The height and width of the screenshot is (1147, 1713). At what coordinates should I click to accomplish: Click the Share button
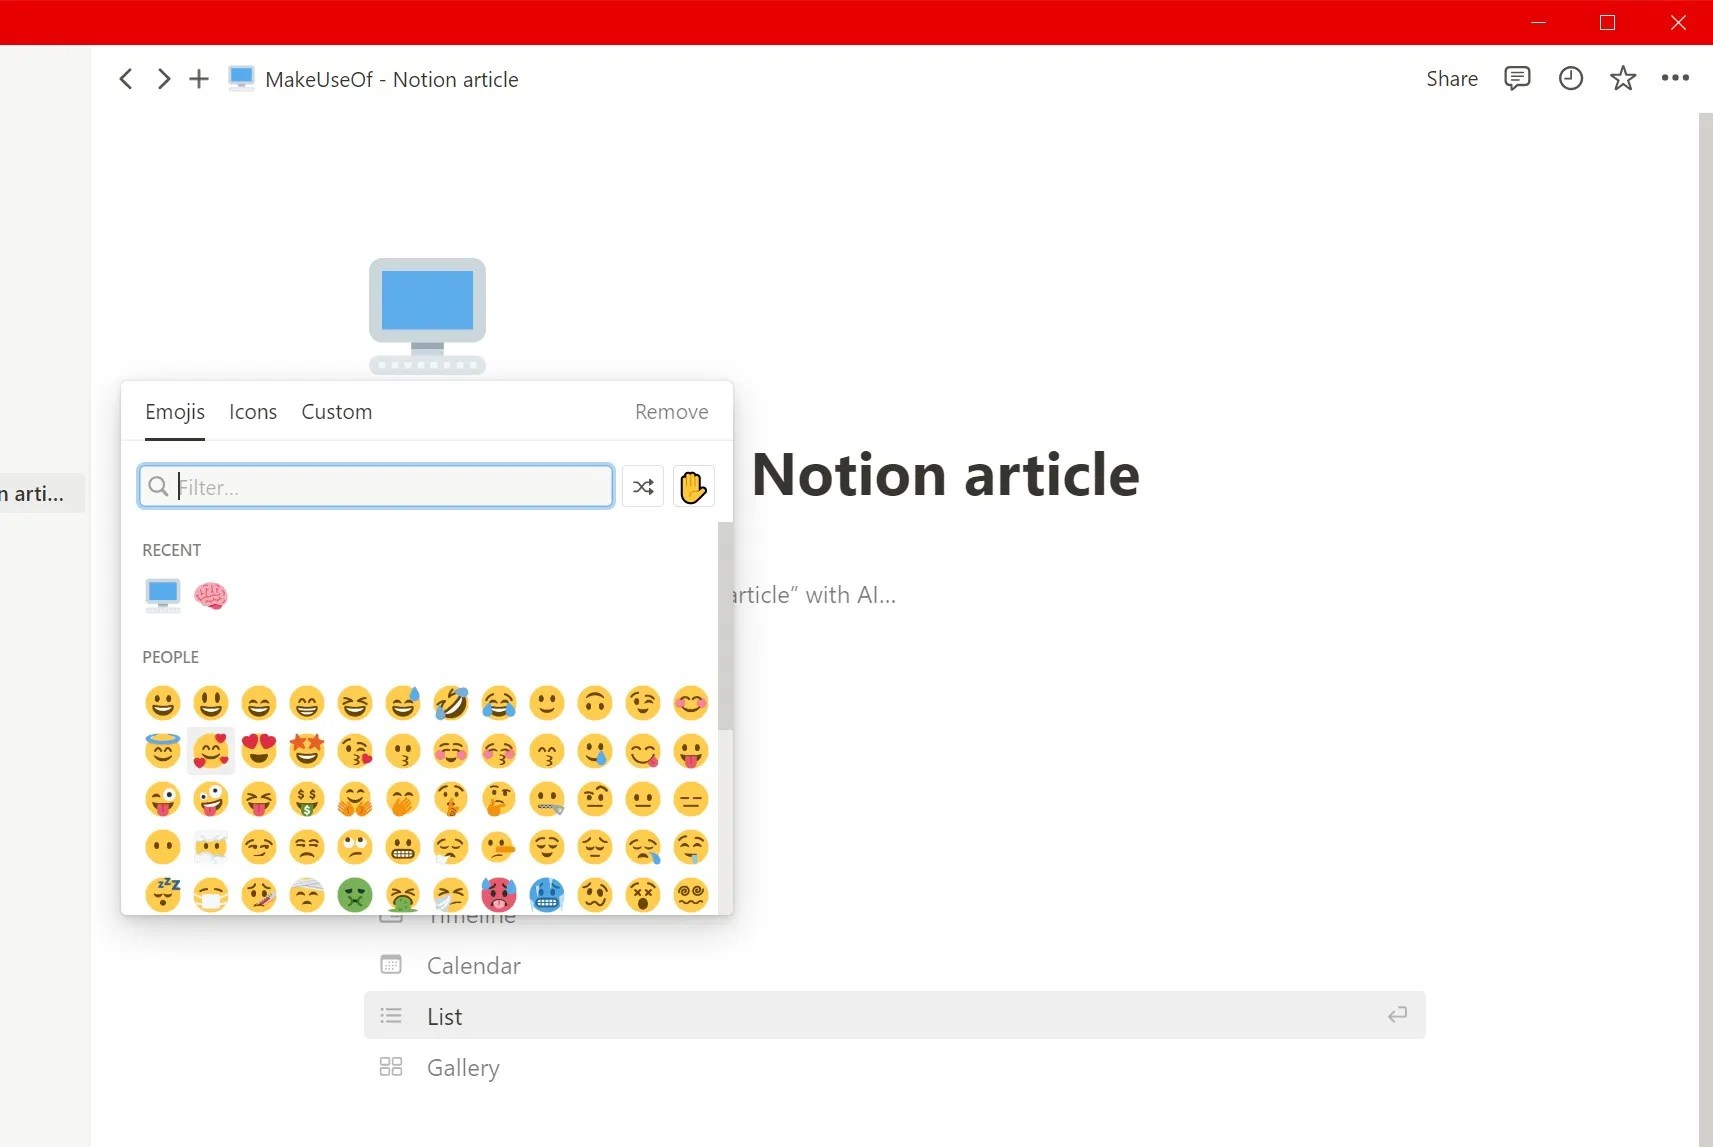tap(1452, 78)
